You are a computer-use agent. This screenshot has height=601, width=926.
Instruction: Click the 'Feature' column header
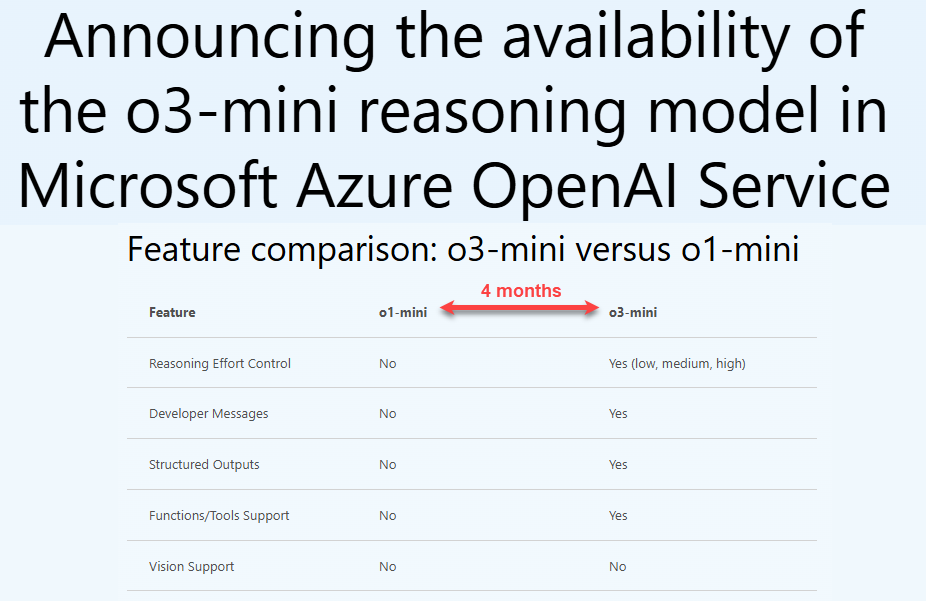[x=172, y=312]
